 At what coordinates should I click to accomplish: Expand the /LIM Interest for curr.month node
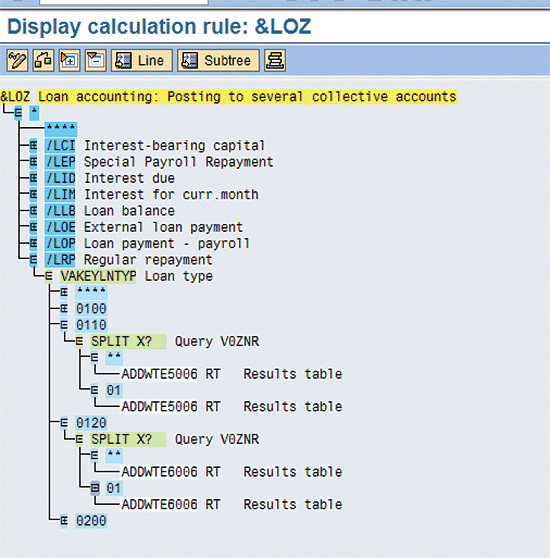pyautogui.click(x=33, y=195)
